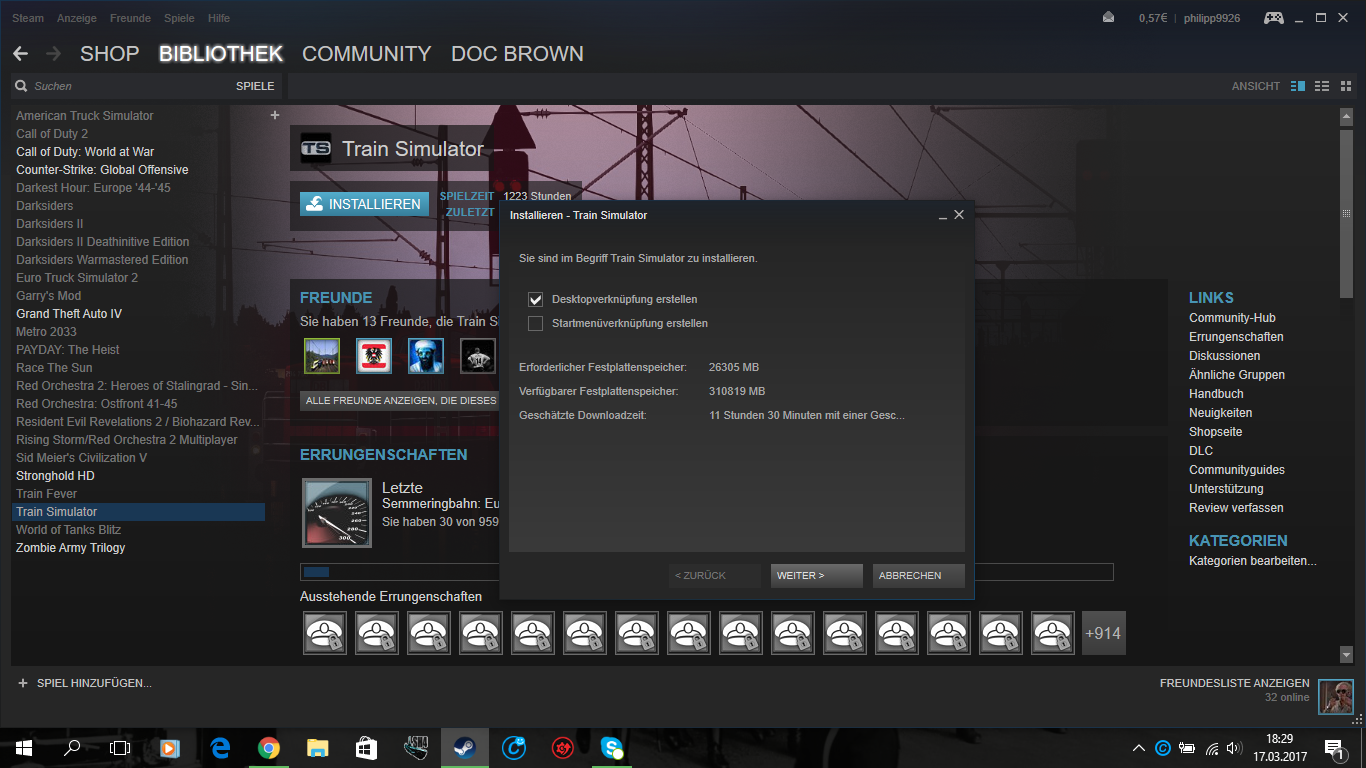This screenshot has width=1366, height=768.
Task: Open Review verfassen link
Action: coord(1236,508)
